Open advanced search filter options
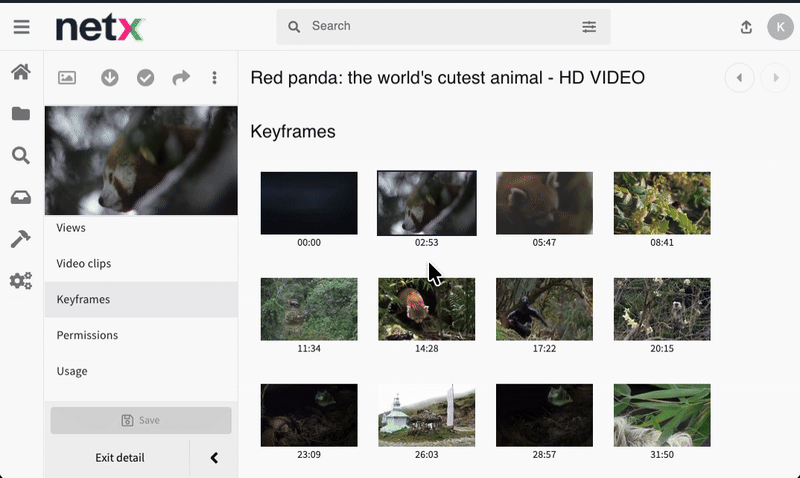The image size is (800, 478). pos(589,27)
